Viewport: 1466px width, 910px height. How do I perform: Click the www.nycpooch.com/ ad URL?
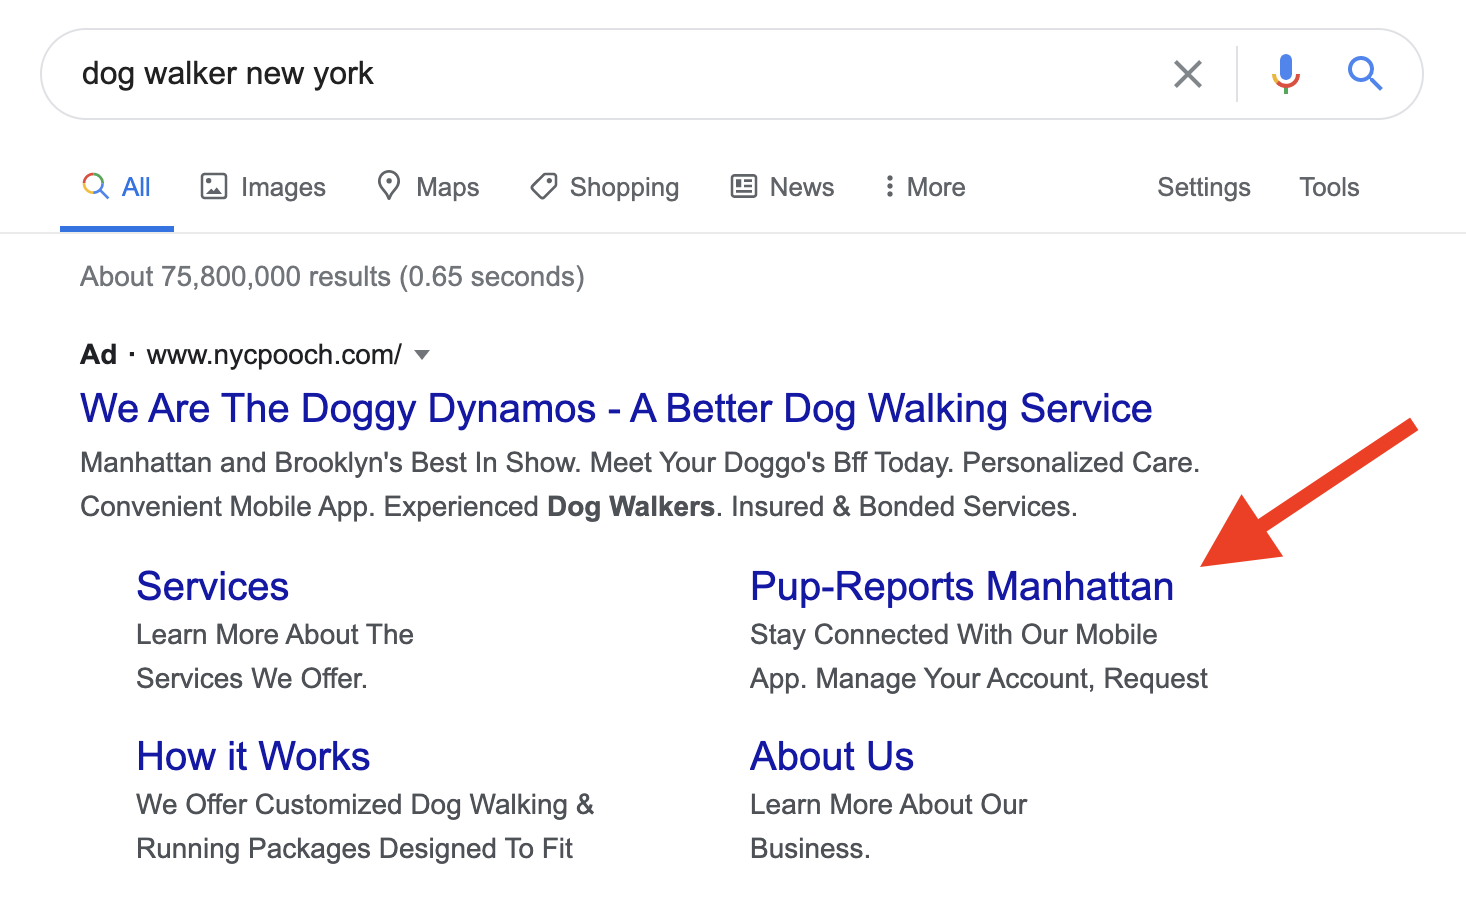tap(274, 355)
